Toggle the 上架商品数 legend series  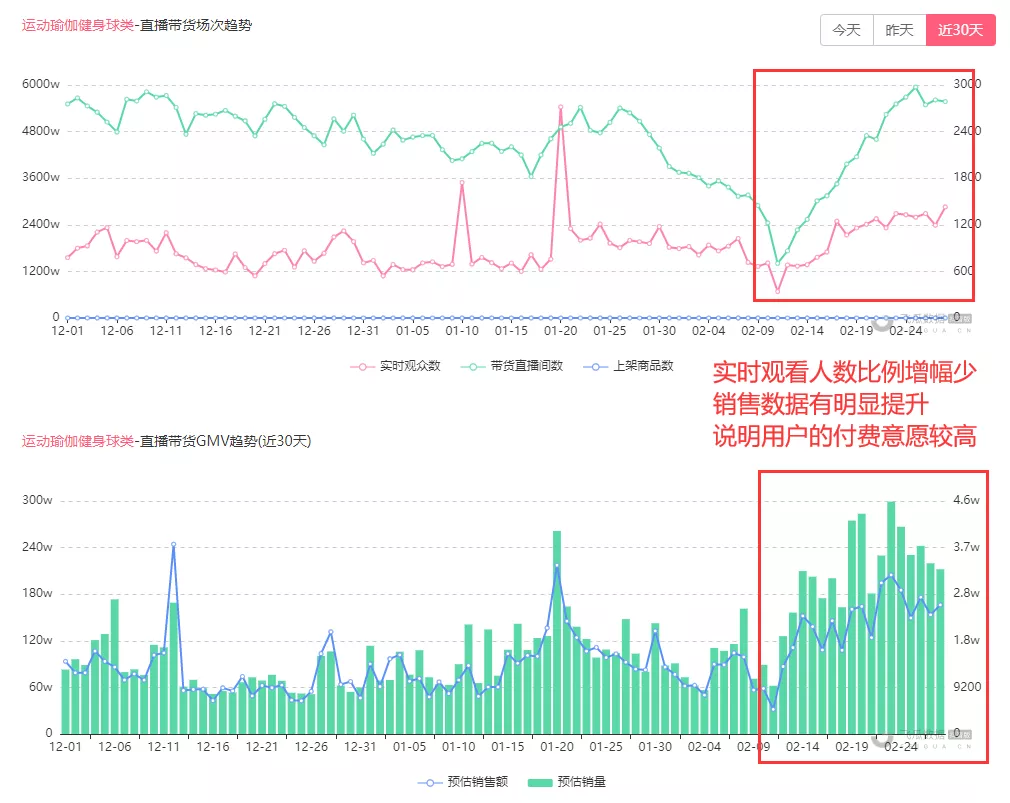click(628, 366)
